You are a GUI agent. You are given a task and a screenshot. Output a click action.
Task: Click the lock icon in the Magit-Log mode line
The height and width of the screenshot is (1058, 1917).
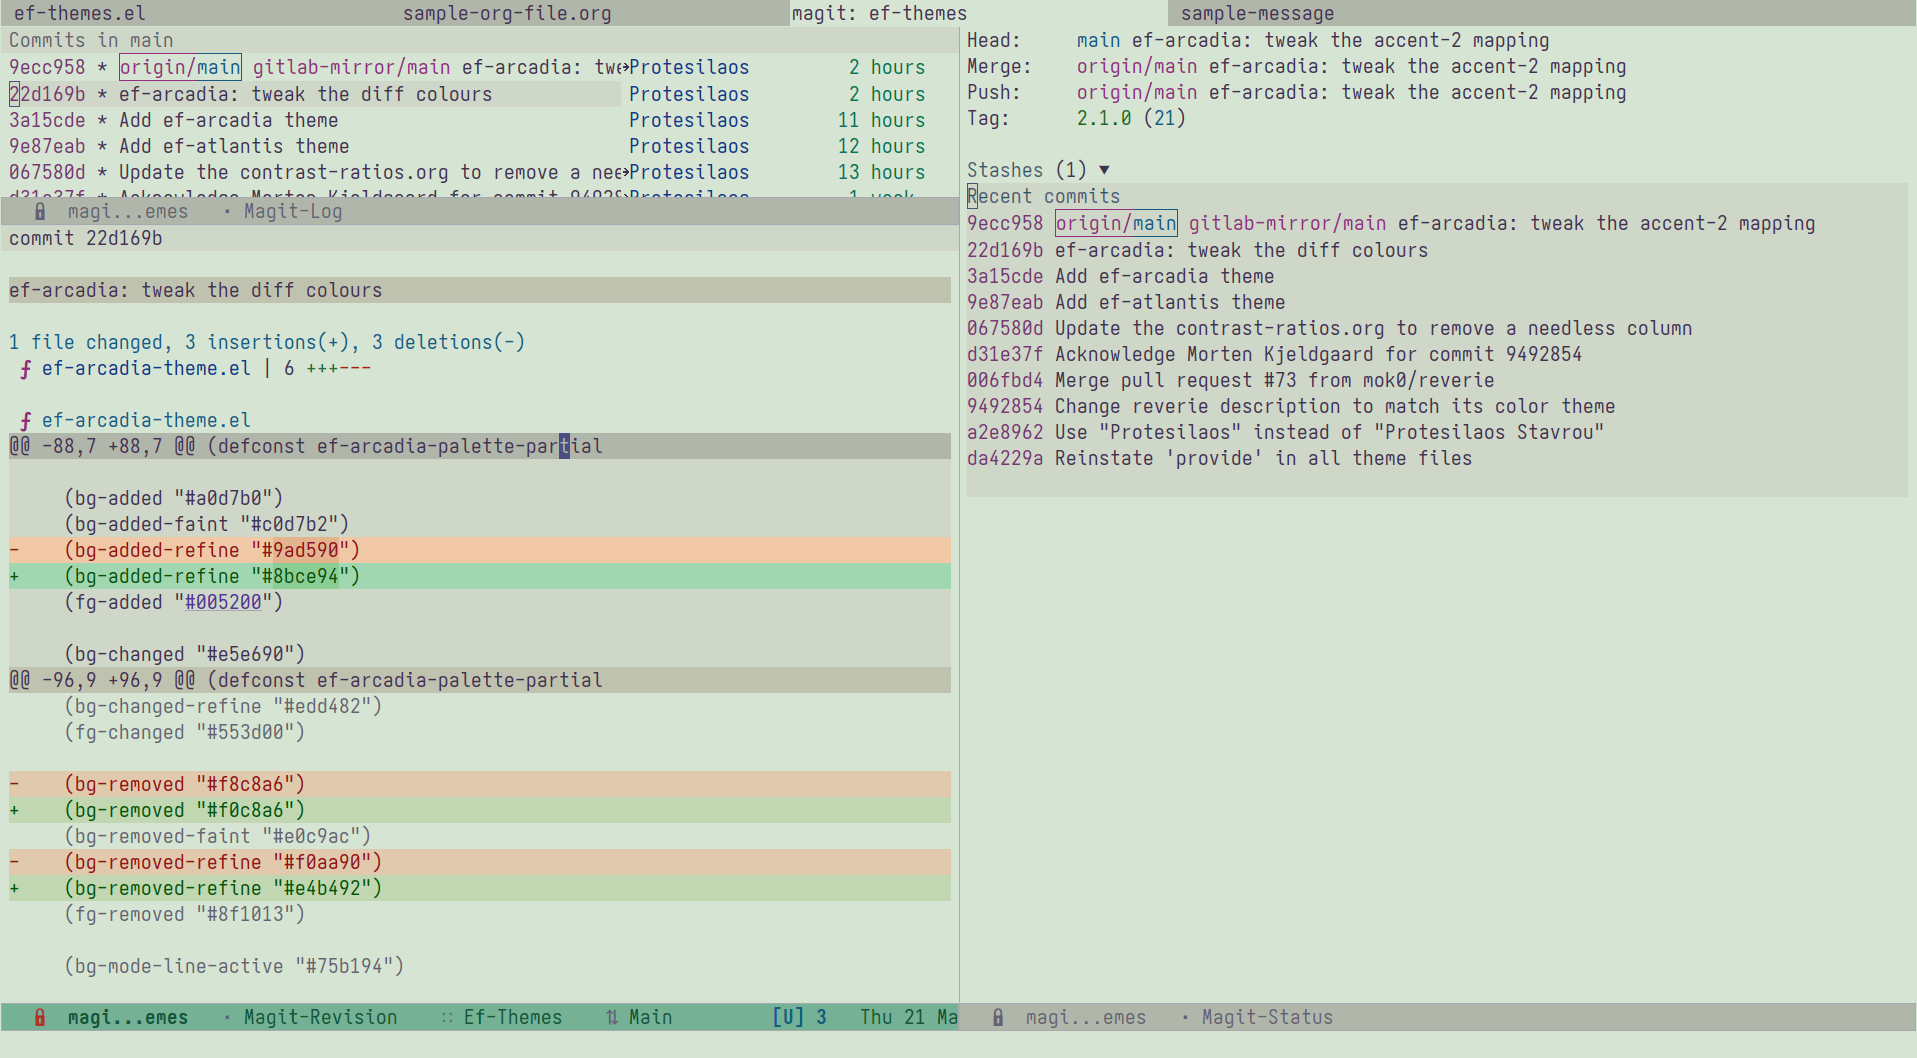(40, 212)
